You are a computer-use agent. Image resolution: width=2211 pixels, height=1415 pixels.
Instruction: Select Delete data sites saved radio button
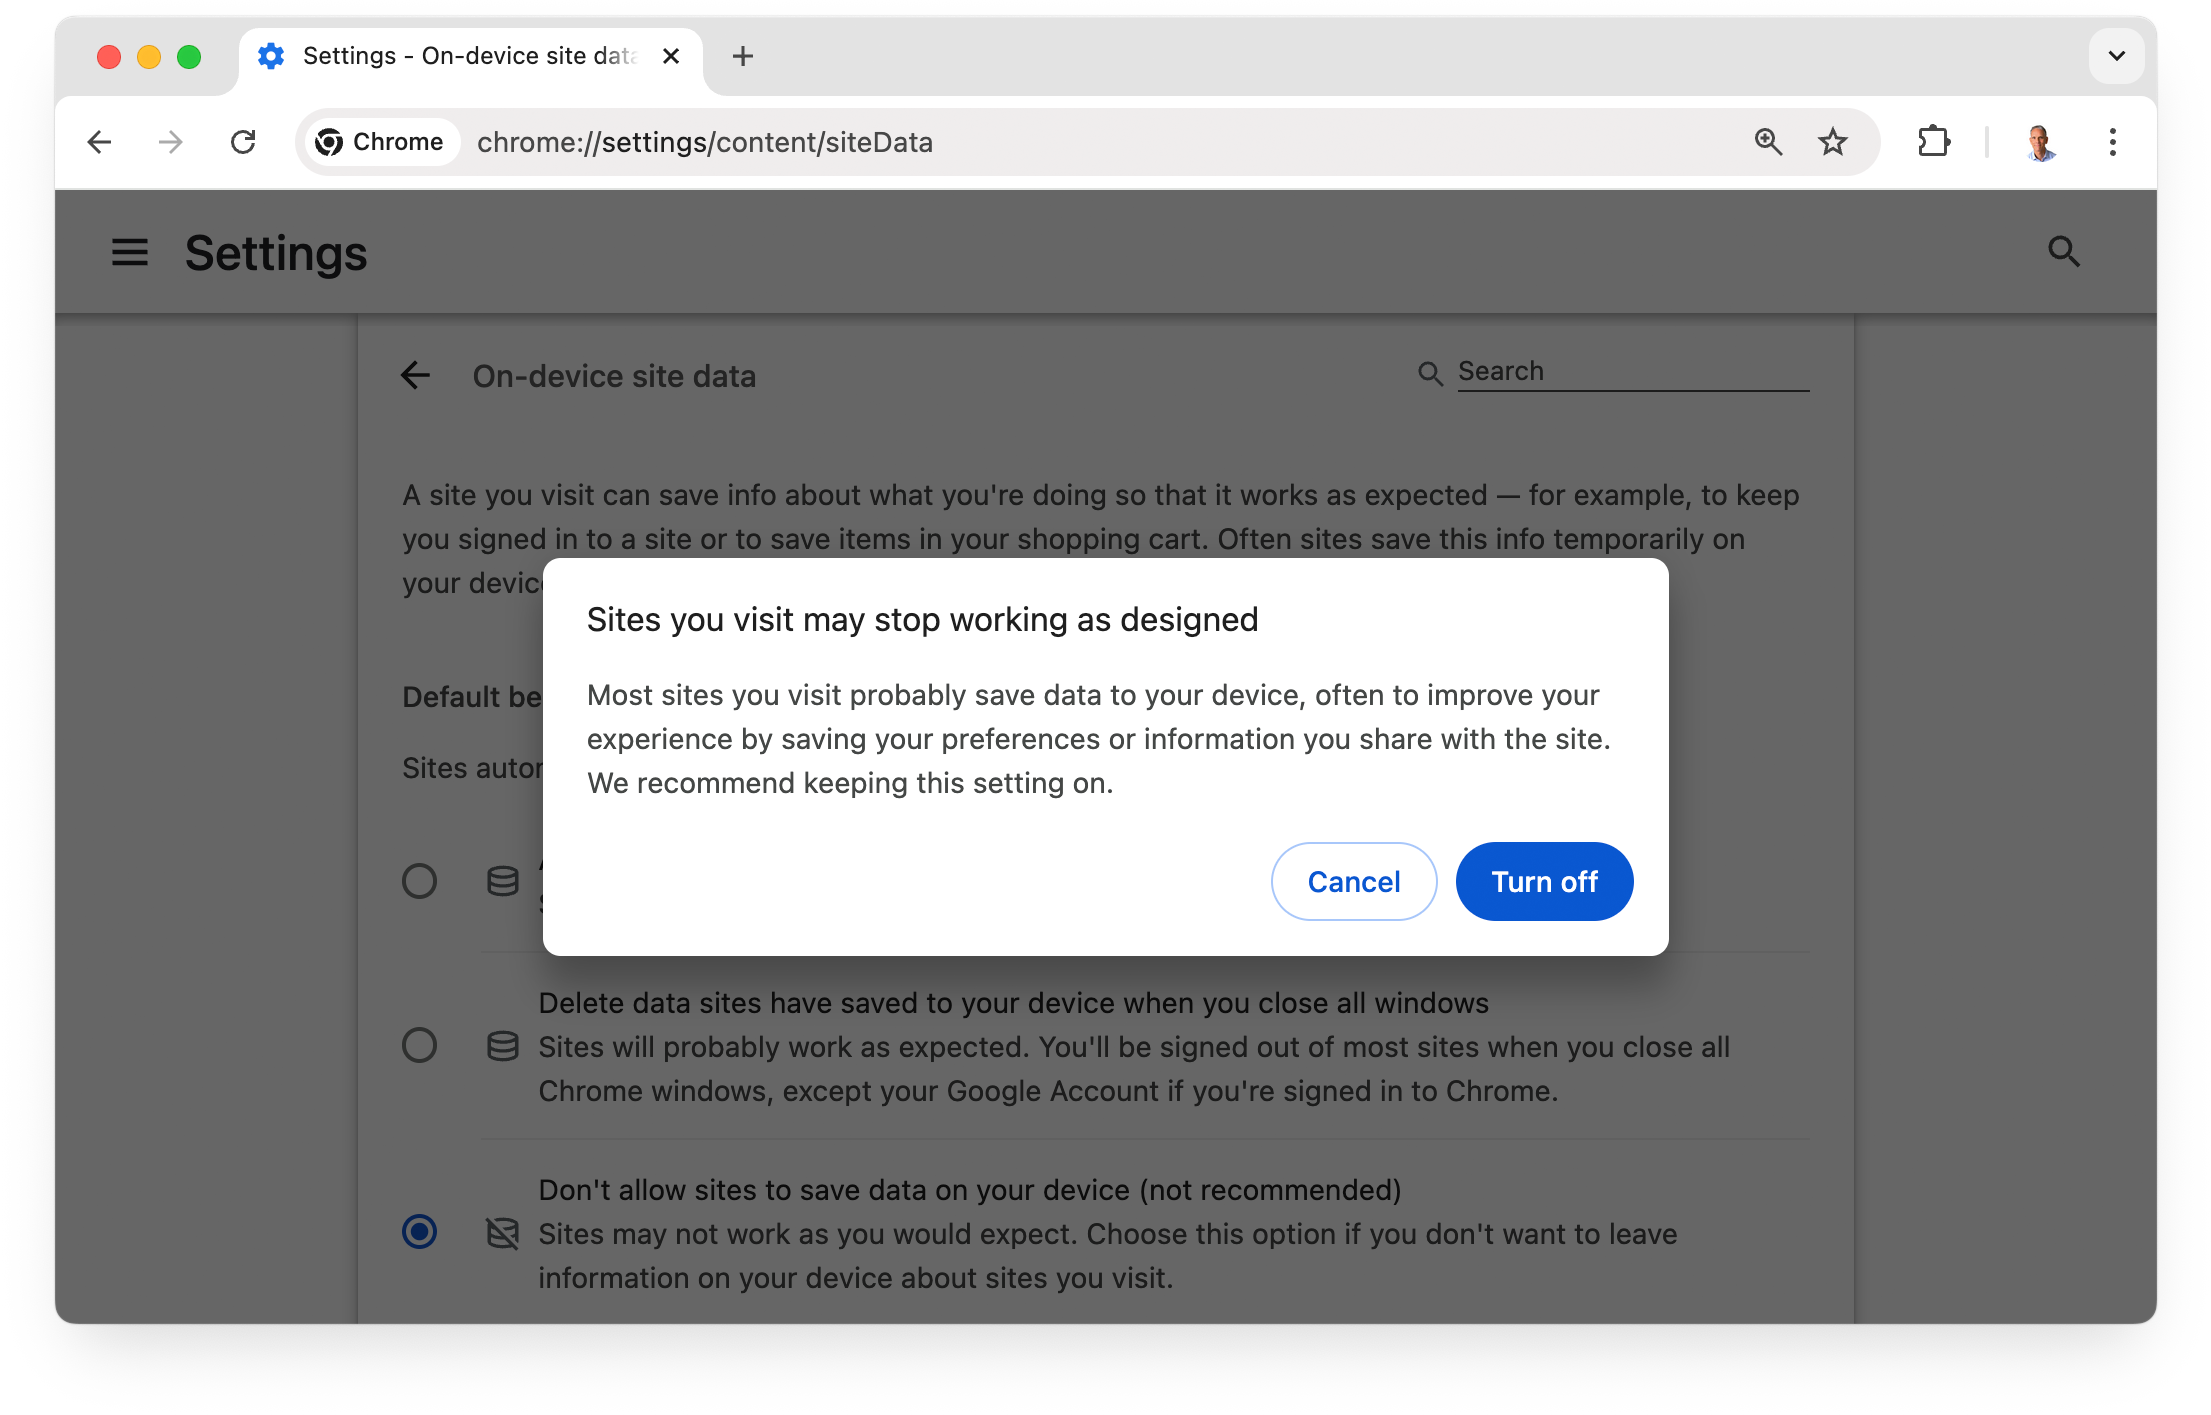[x=419, y=1044]
